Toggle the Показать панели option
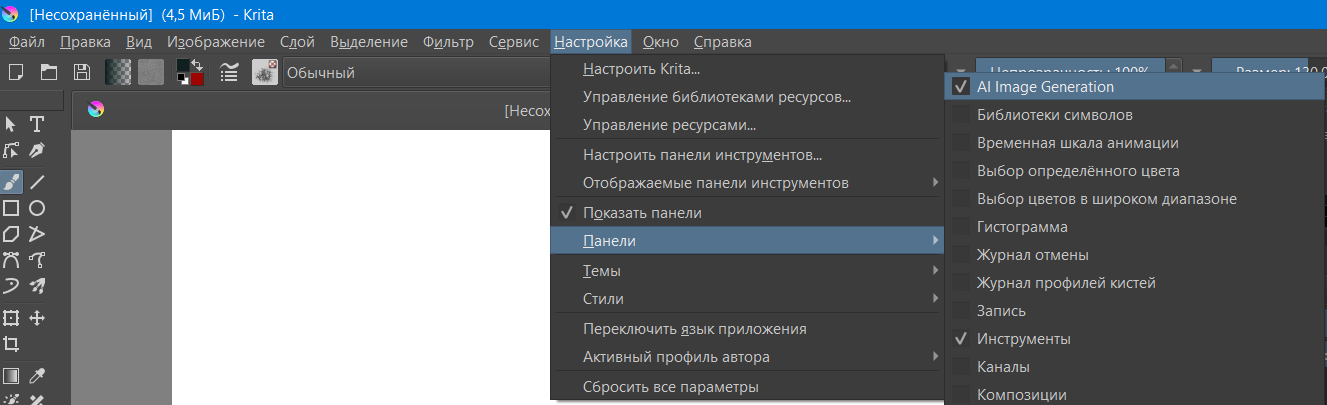 pyautogui.click(x=642, y=213)
